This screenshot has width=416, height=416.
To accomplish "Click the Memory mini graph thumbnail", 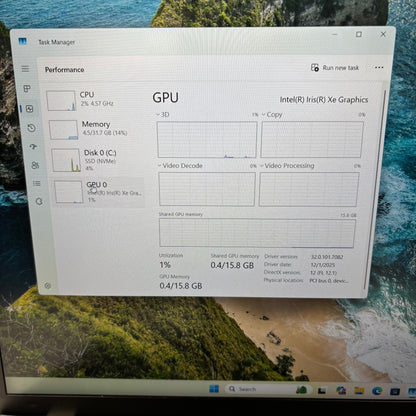I will point(63,130).
